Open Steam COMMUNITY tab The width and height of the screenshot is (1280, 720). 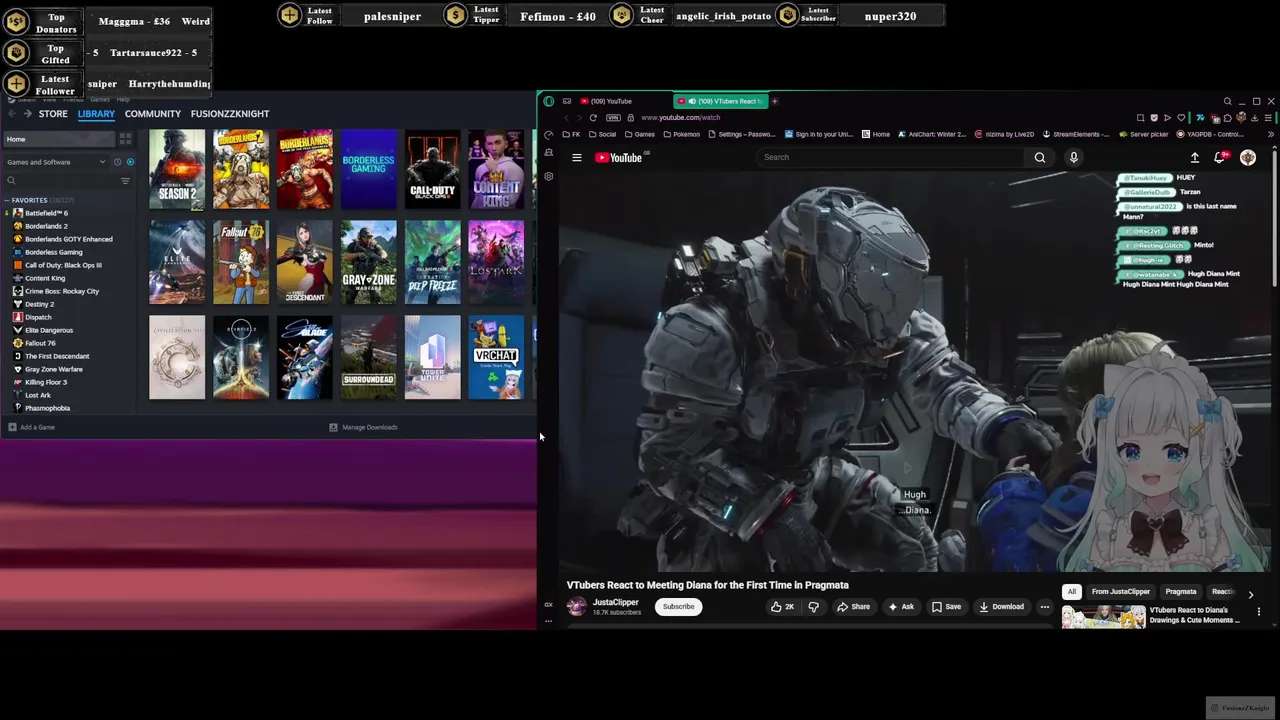point(153,114)
